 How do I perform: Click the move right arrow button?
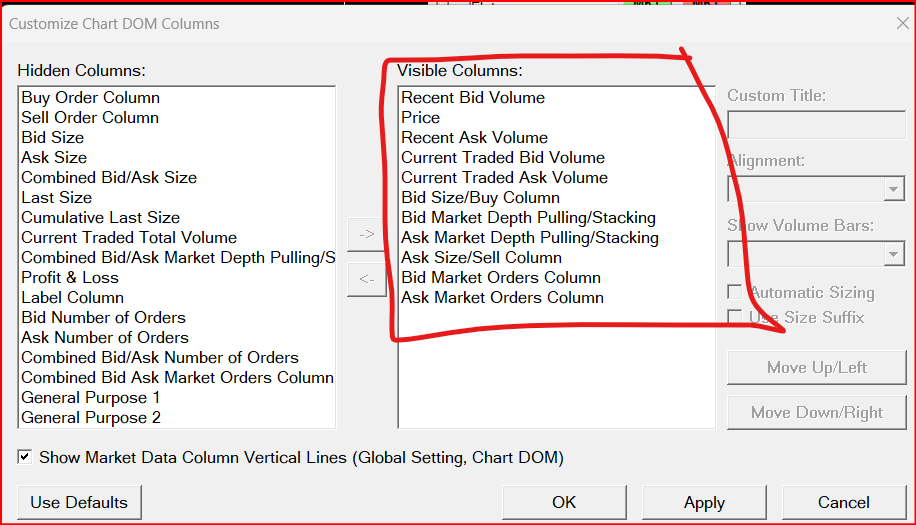click(366, 233)
